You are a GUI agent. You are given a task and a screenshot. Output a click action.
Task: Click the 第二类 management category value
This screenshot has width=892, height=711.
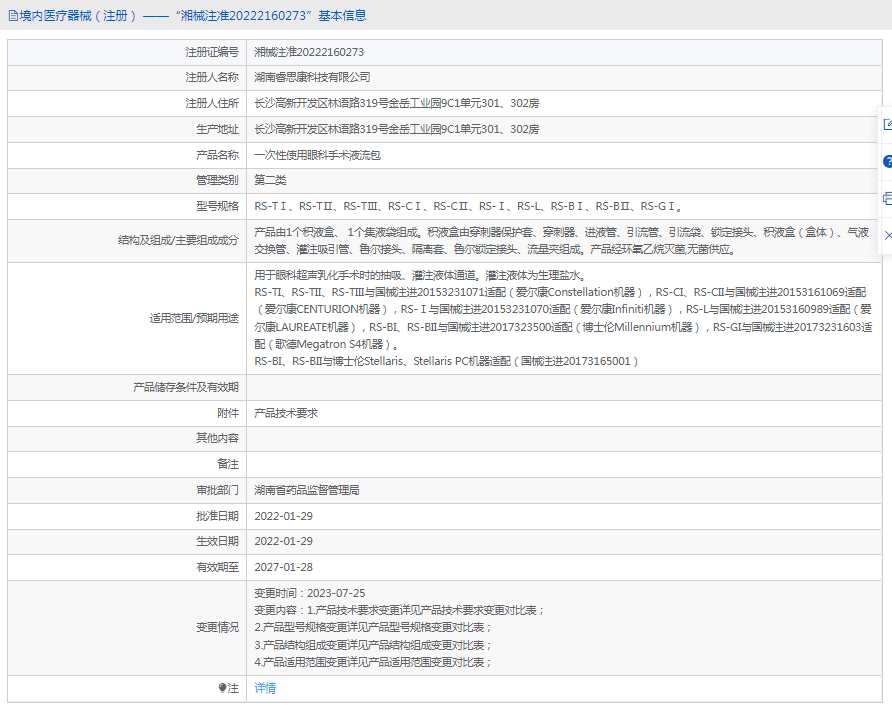coord(270,181)
